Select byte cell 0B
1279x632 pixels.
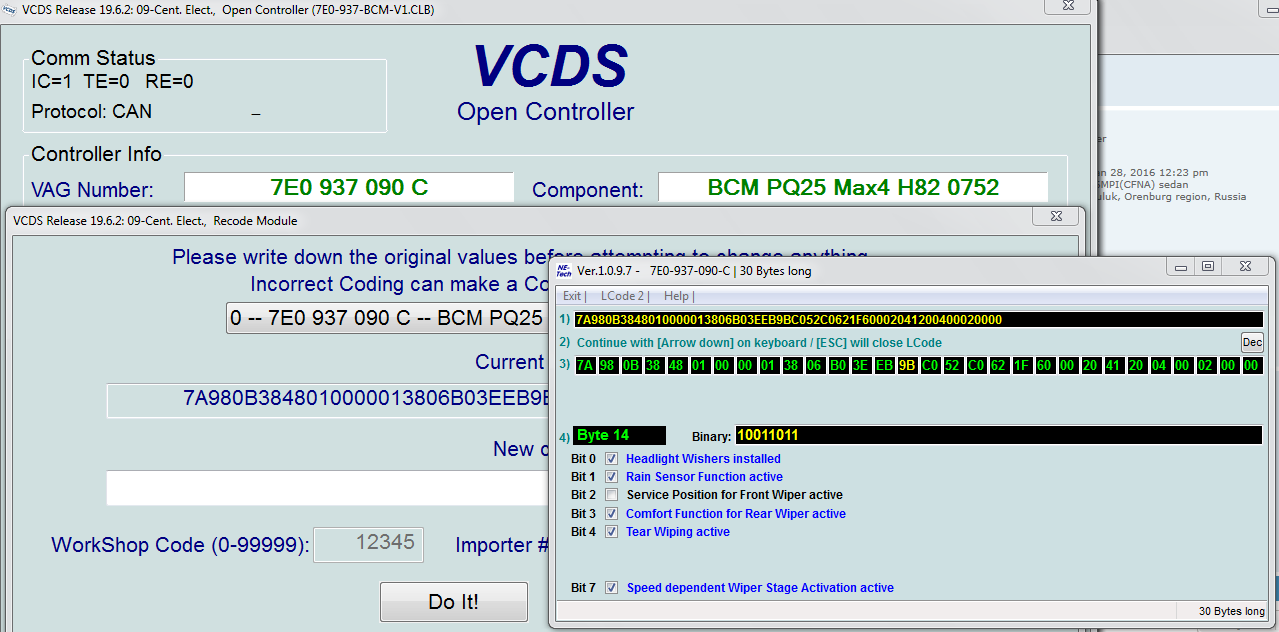pos(630,365)
